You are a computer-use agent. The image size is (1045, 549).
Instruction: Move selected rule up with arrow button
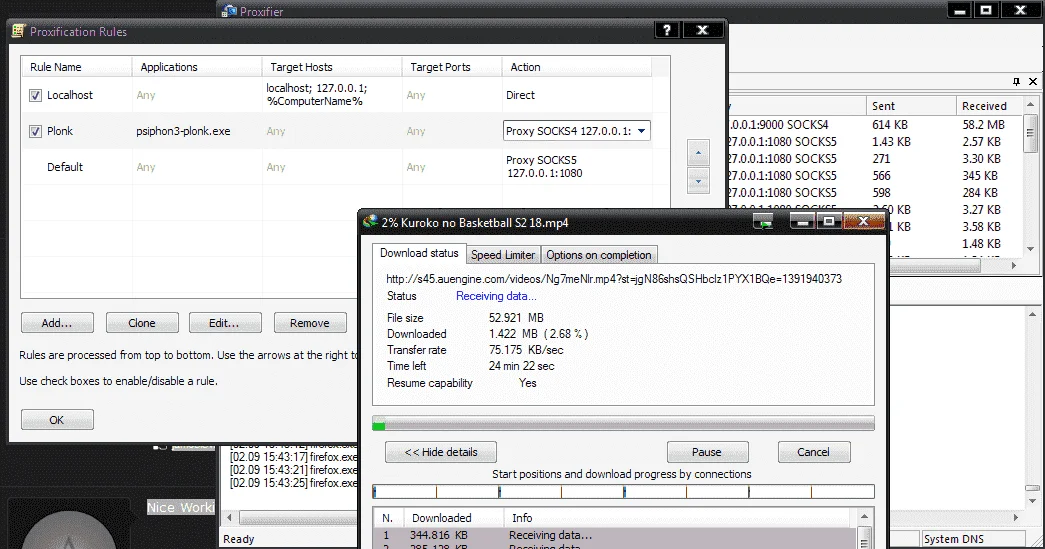pyautogui.click(x=698, y=153)
